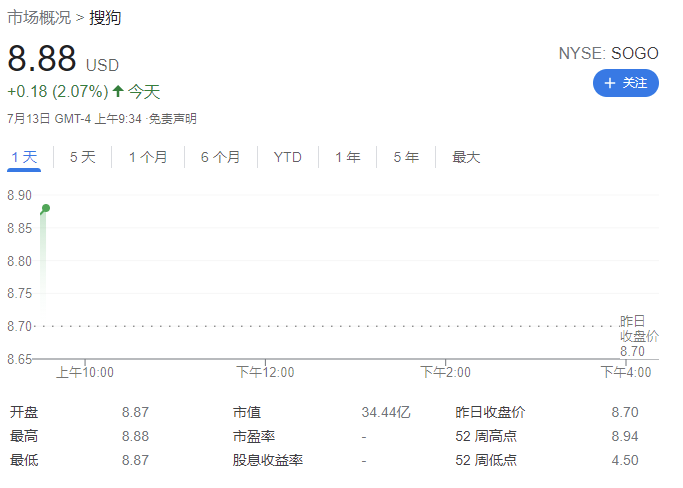The height and width of the screenshot is (488, 683).
Task: Select the 1 天 tab
Action: [x=24, y=157]
